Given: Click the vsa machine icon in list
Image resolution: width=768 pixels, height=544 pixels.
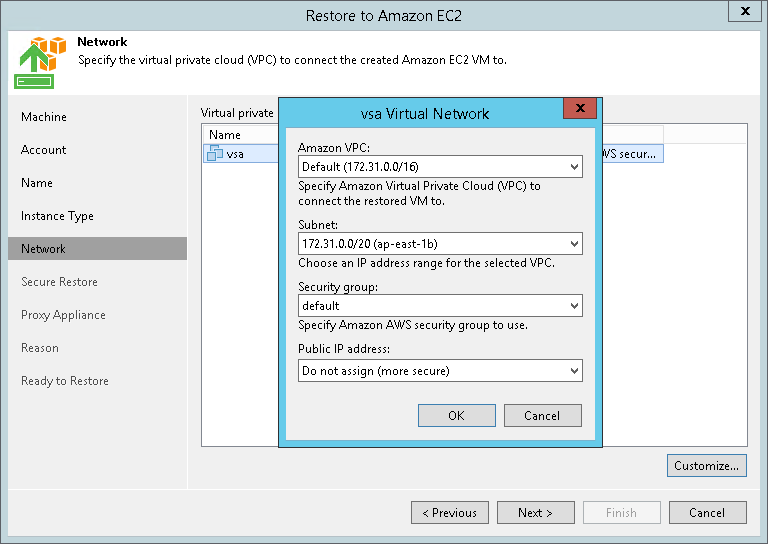Looking at the screenshot, I should 215,154.
